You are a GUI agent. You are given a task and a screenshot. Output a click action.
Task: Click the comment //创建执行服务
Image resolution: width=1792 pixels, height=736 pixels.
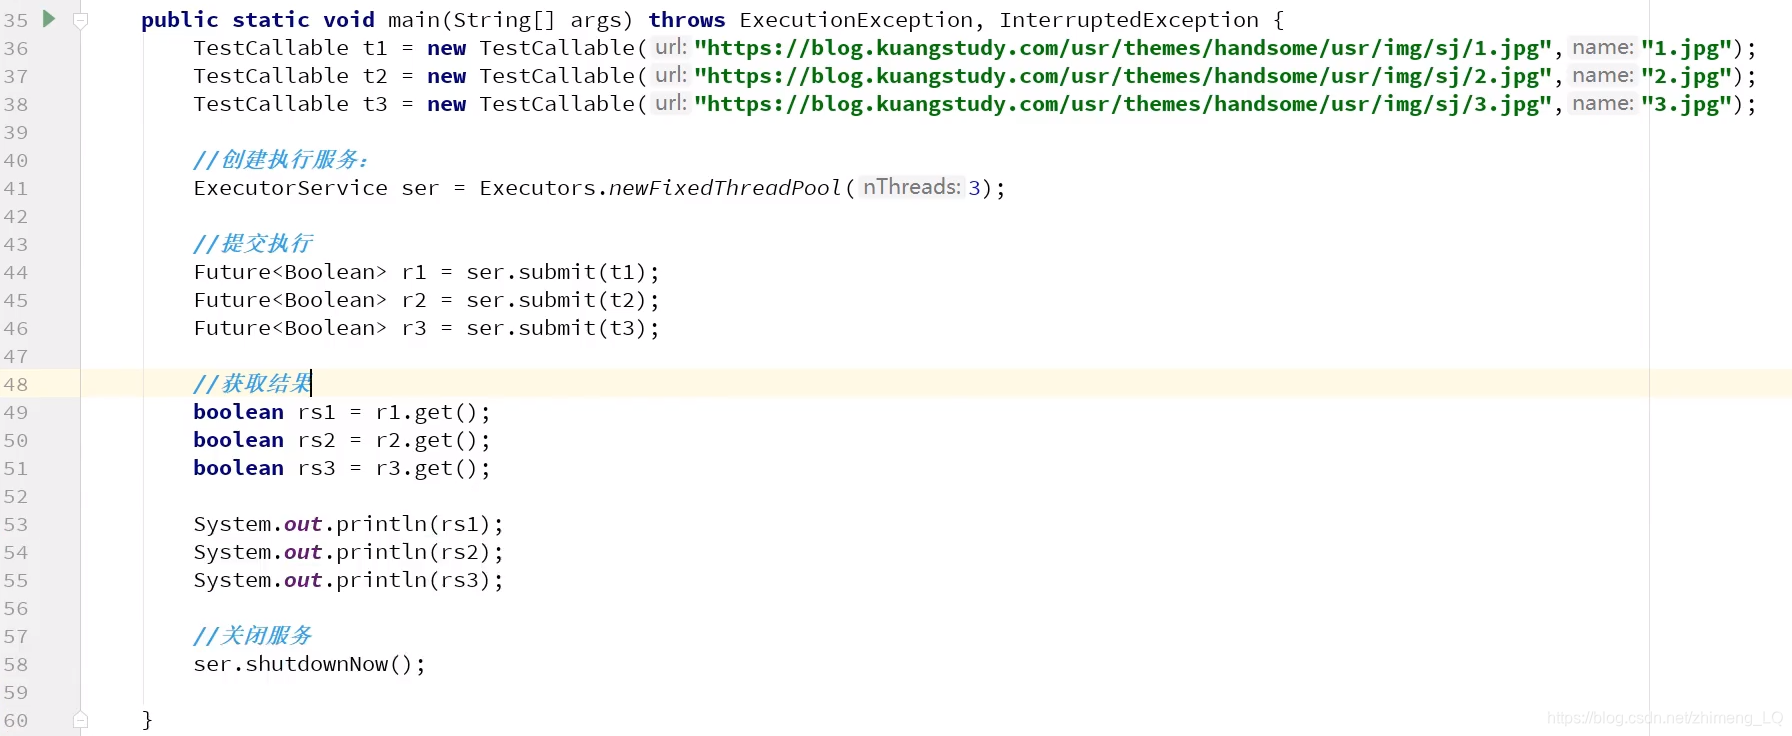(x=281, y=160)
